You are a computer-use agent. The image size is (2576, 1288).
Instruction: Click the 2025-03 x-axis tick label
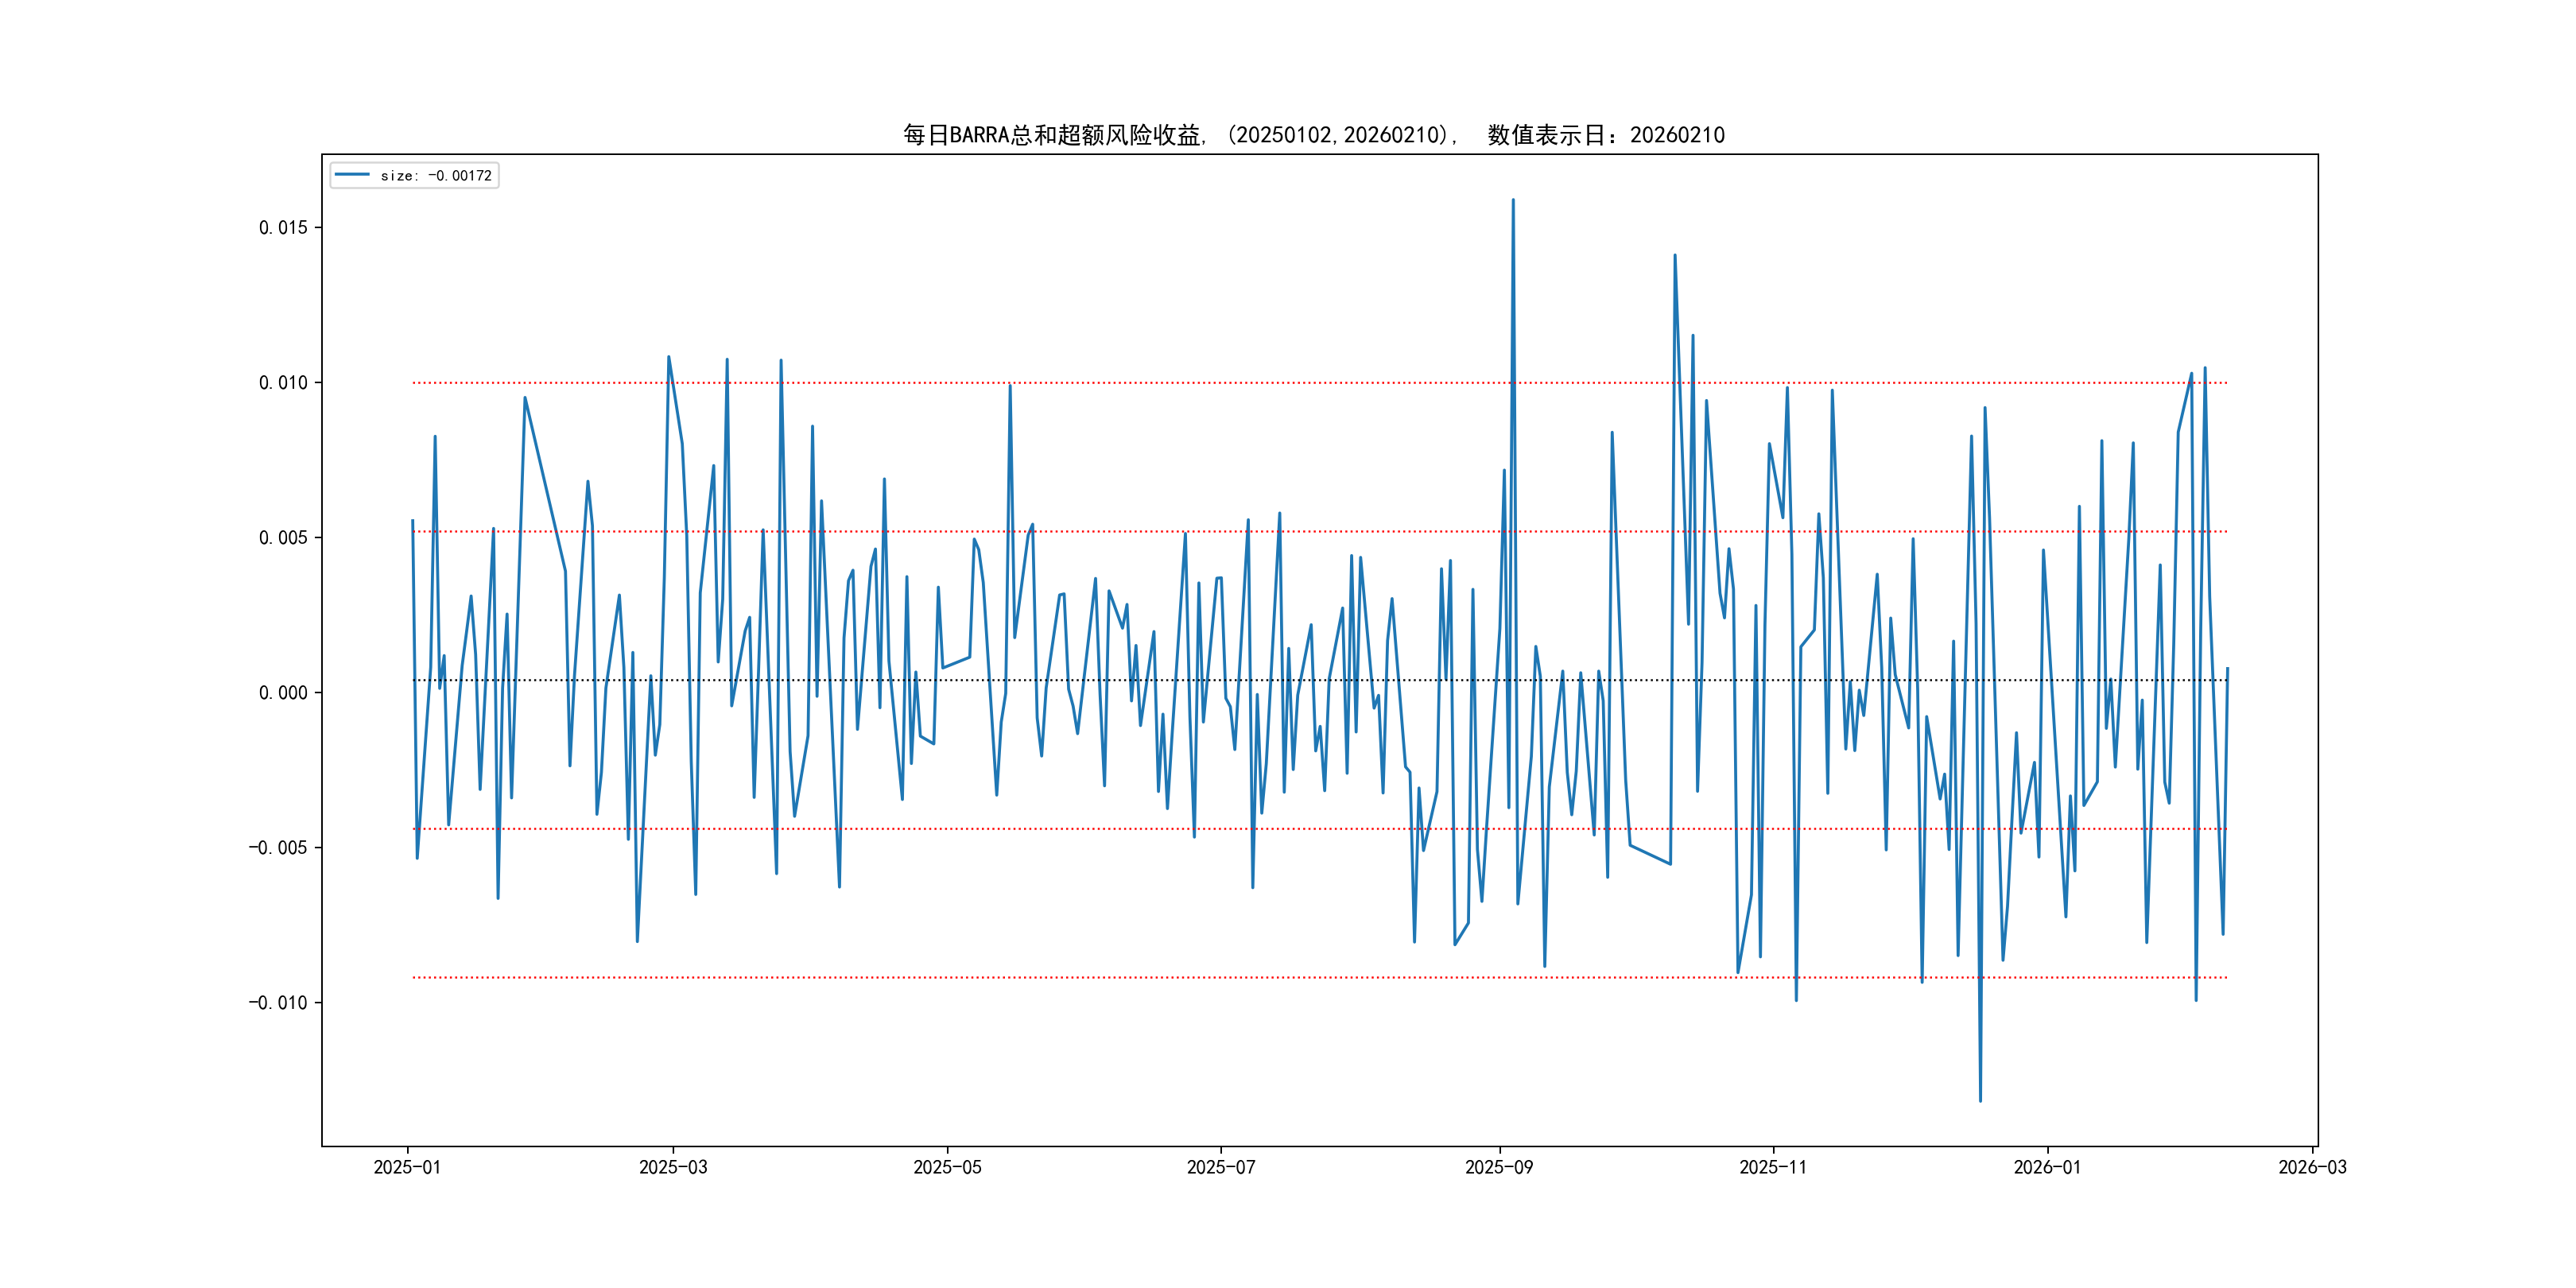tap(673, 1167)
